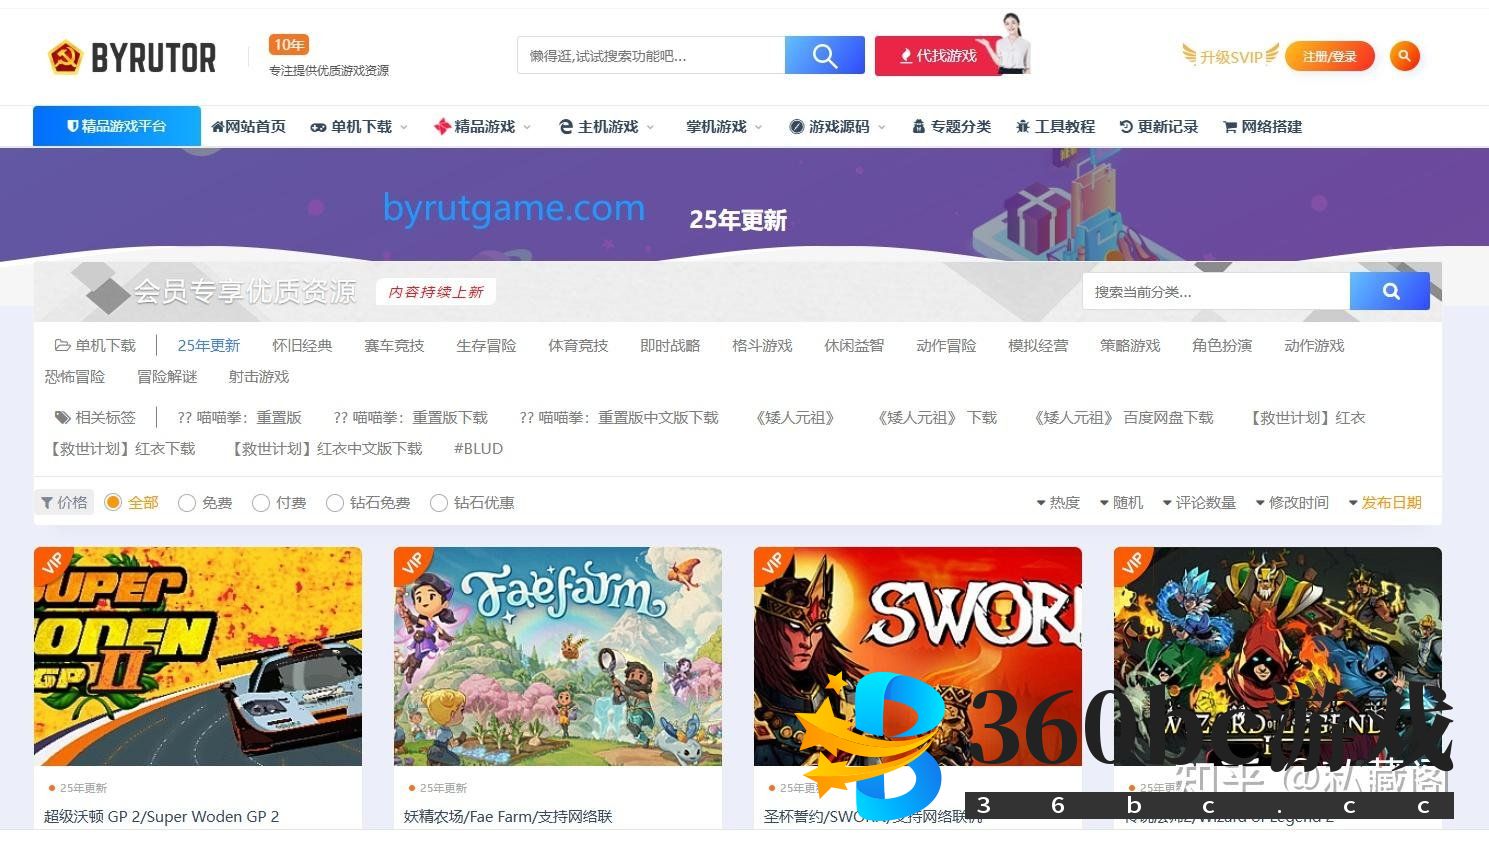Switch to the 怀旧经典 category tab

(x=302, y=346)
